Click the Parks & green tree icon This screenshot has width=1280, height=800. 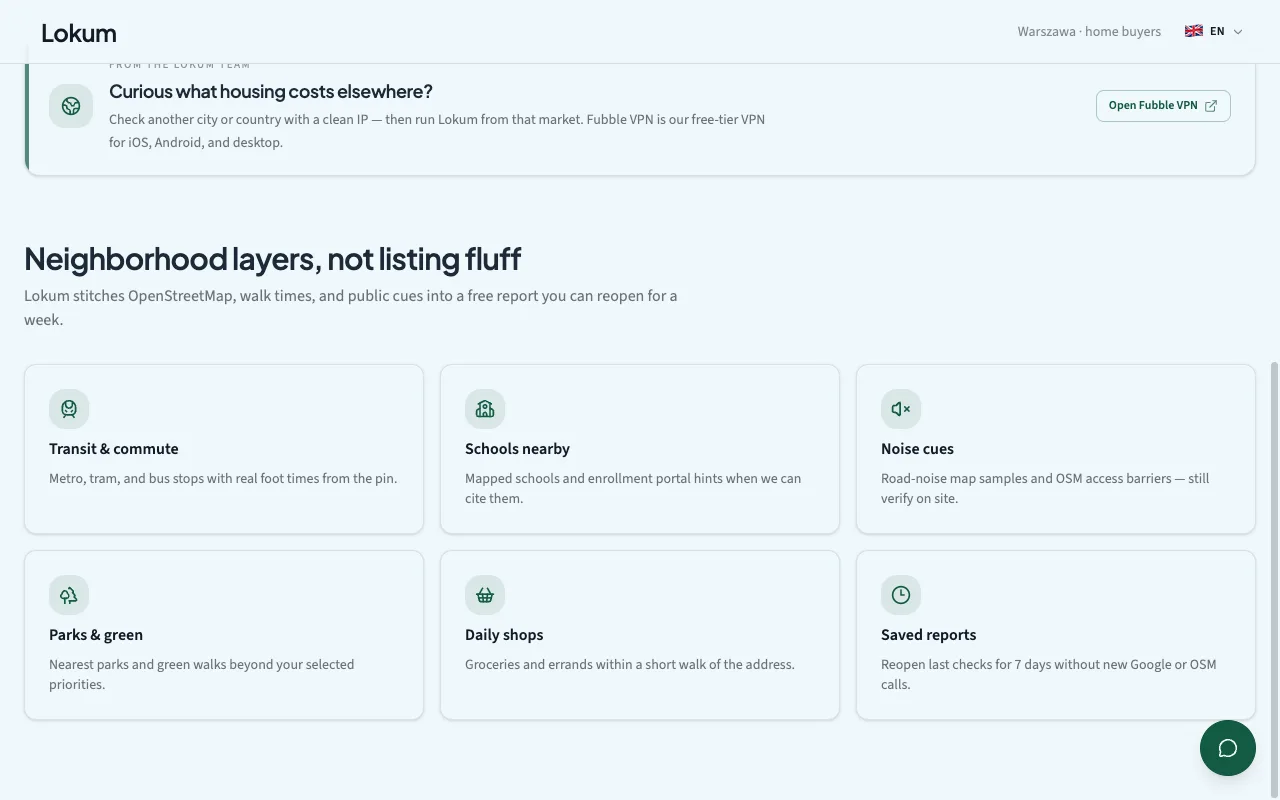pos(69,595)
